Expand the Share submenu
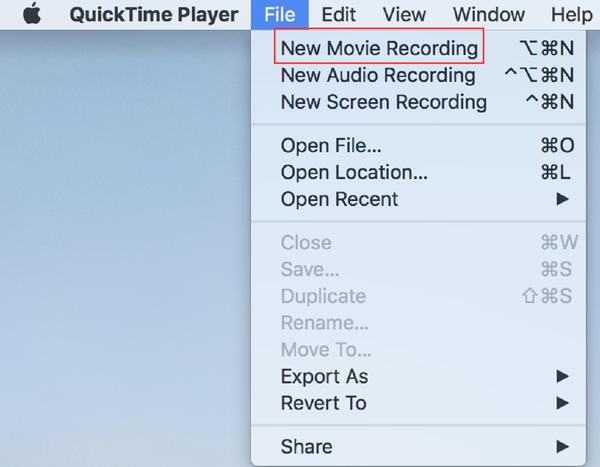600x467 pixels. (x=419, y=446)
